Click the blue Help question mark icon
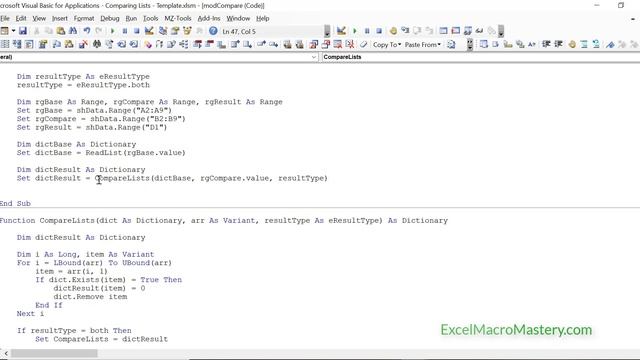Image resolution: width=640 pixels, height=360 pixels. click(213, 31)
